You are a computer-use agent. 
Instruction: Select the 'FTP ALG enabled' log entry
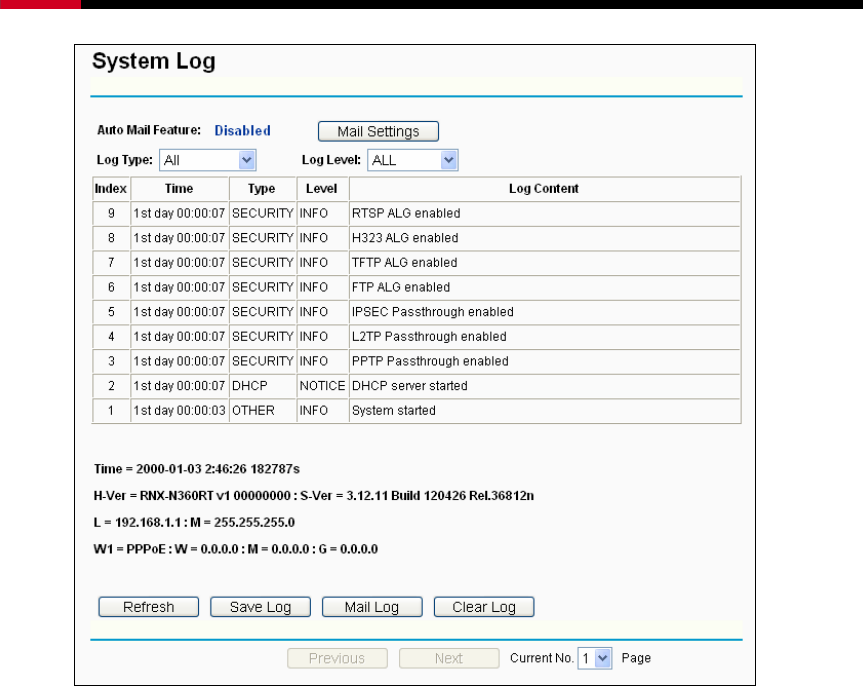(x=417, y=287)
